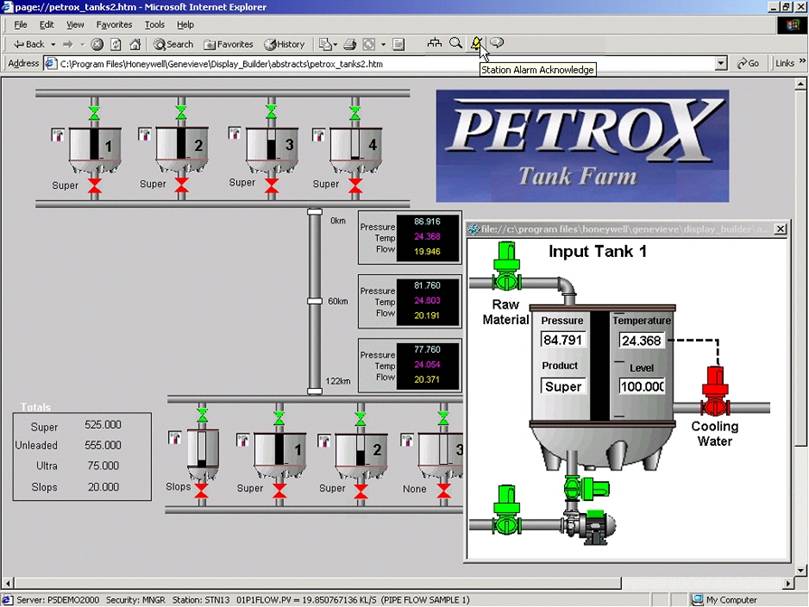Select top tank 3 graphic
The height and width of the screenshot is (607, 809).
coord(272,150)
